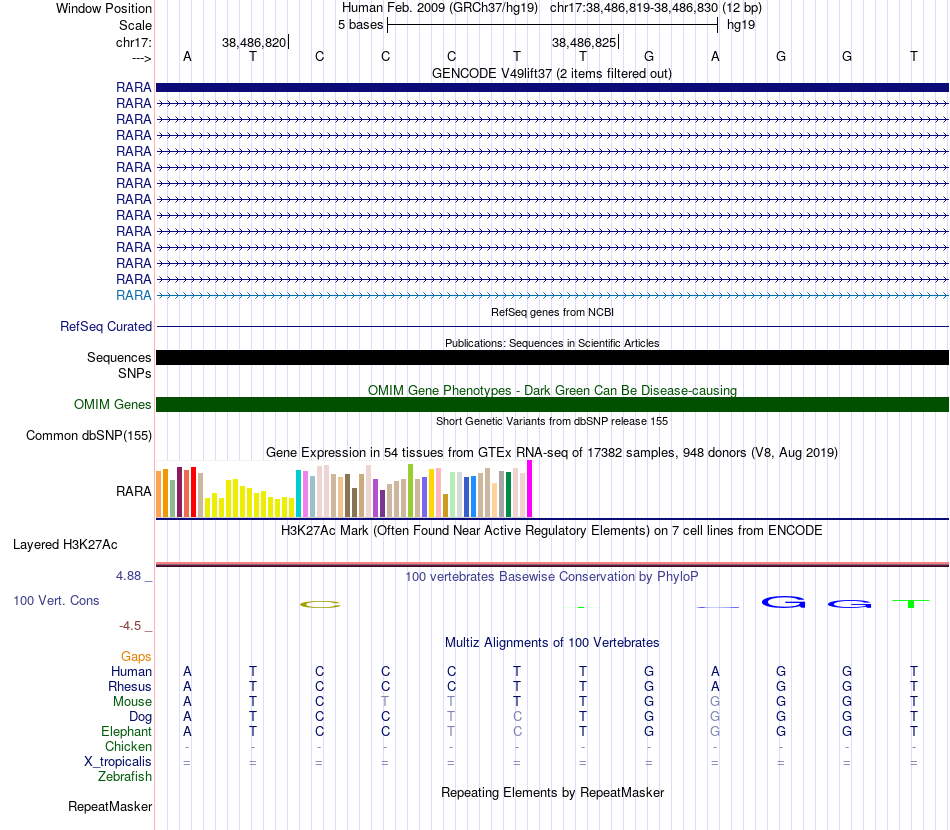Open the "H3K27Ac Mark" ENCODE track title
The image size is (950, 830).
pos(551,531)
